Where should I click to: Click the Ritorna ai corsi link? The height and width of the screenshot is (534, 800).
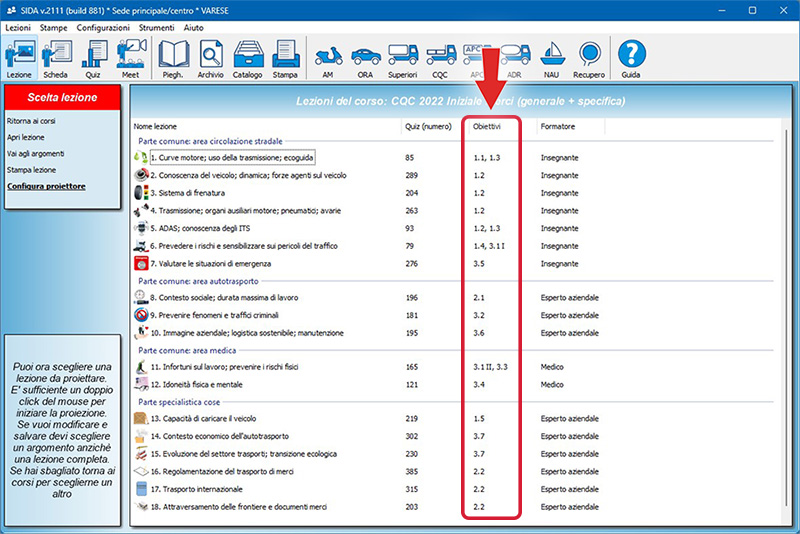tap(33, 121)
